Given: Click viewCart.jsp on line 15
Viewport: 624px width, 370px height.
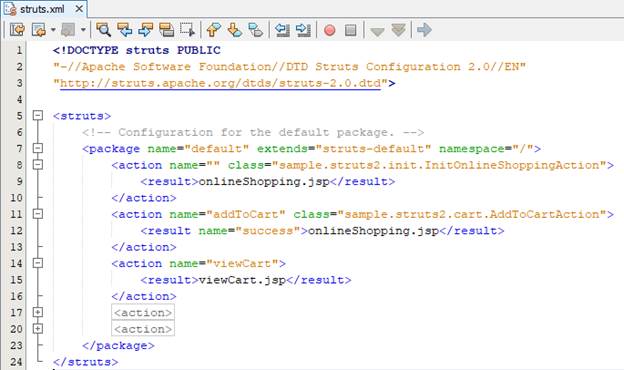Looking at the screenshot, I should coord(242,280).
